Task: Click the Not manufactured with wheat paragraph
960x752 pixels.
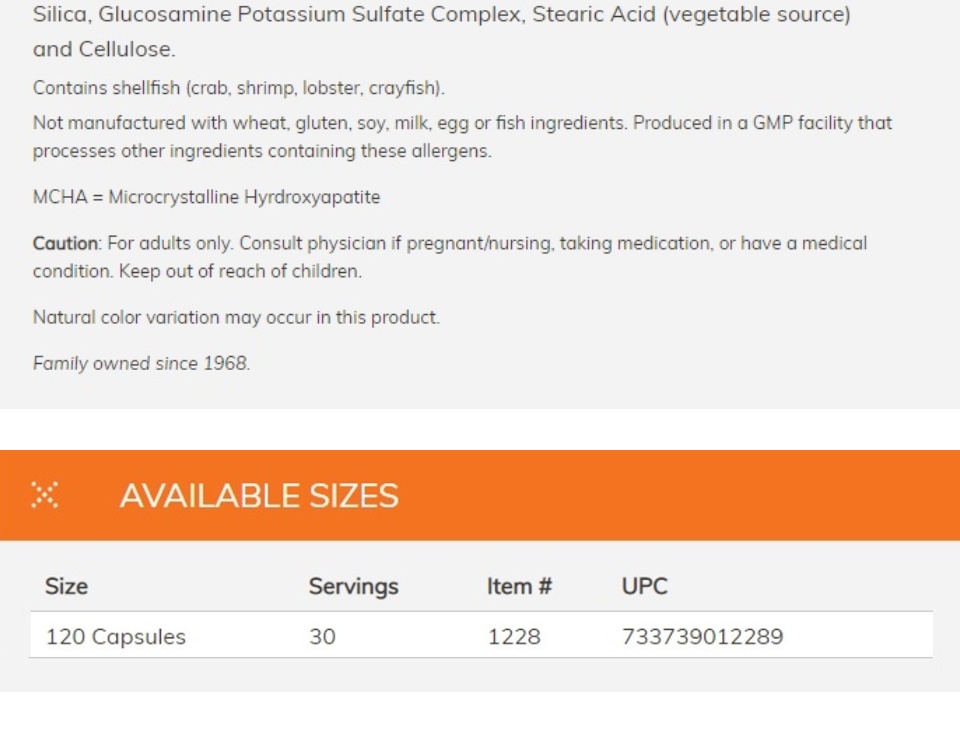Action: (462, 137)
